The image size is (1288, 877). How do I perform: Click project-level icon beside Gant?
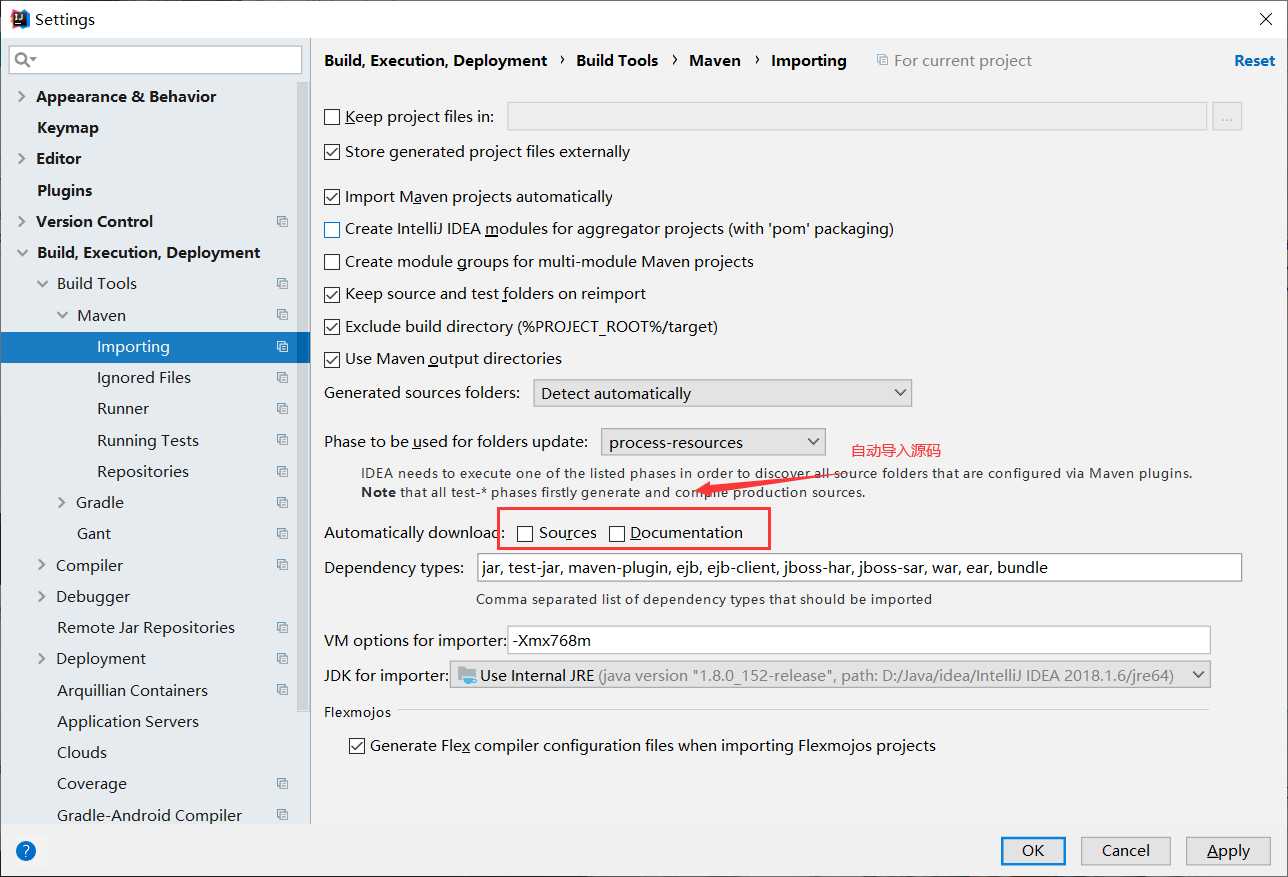click(282, 533)
